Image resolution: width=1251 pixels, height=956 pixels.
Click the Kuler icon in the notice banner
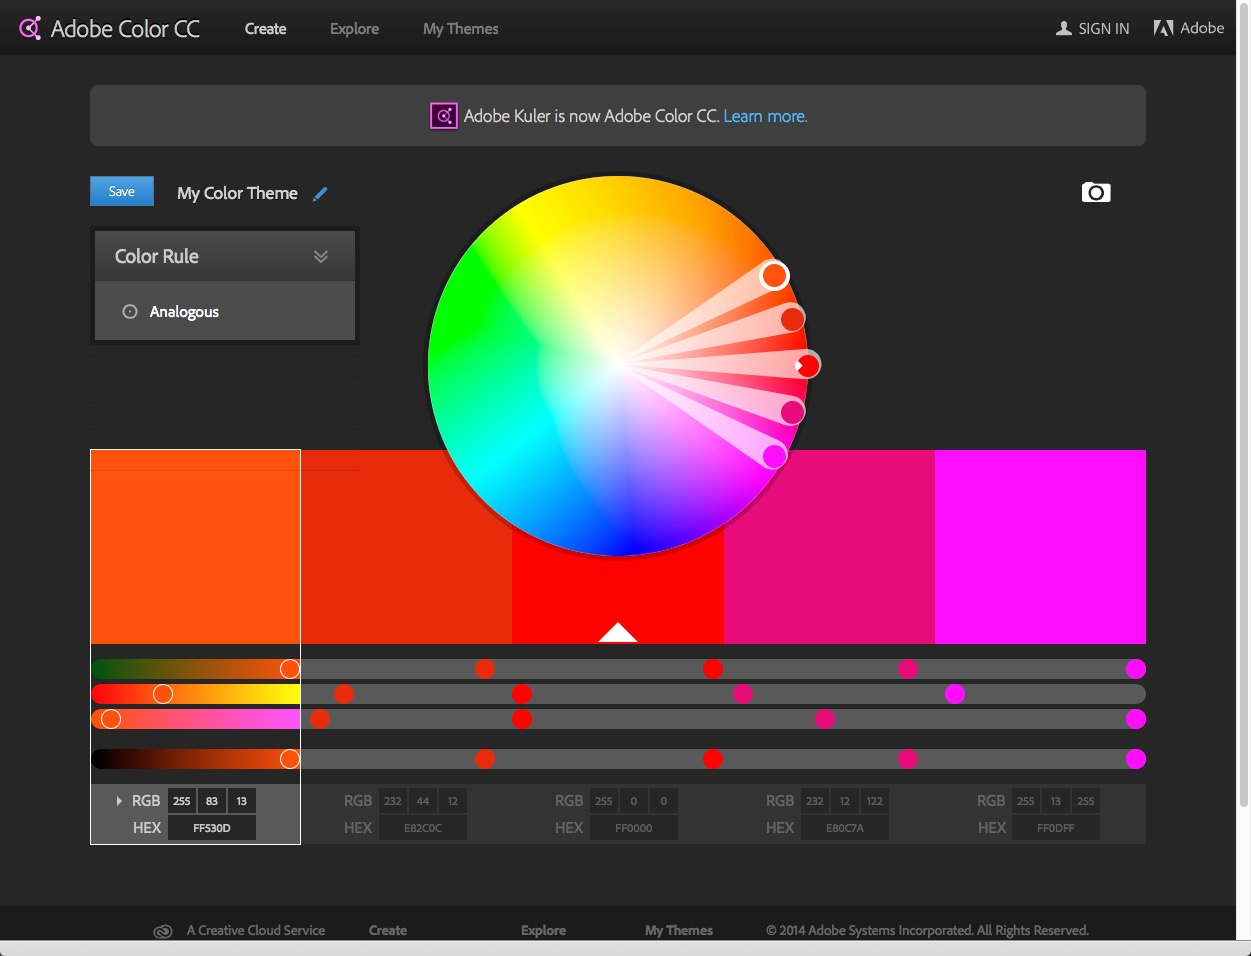pyautogui.click(x=442, y=116)
